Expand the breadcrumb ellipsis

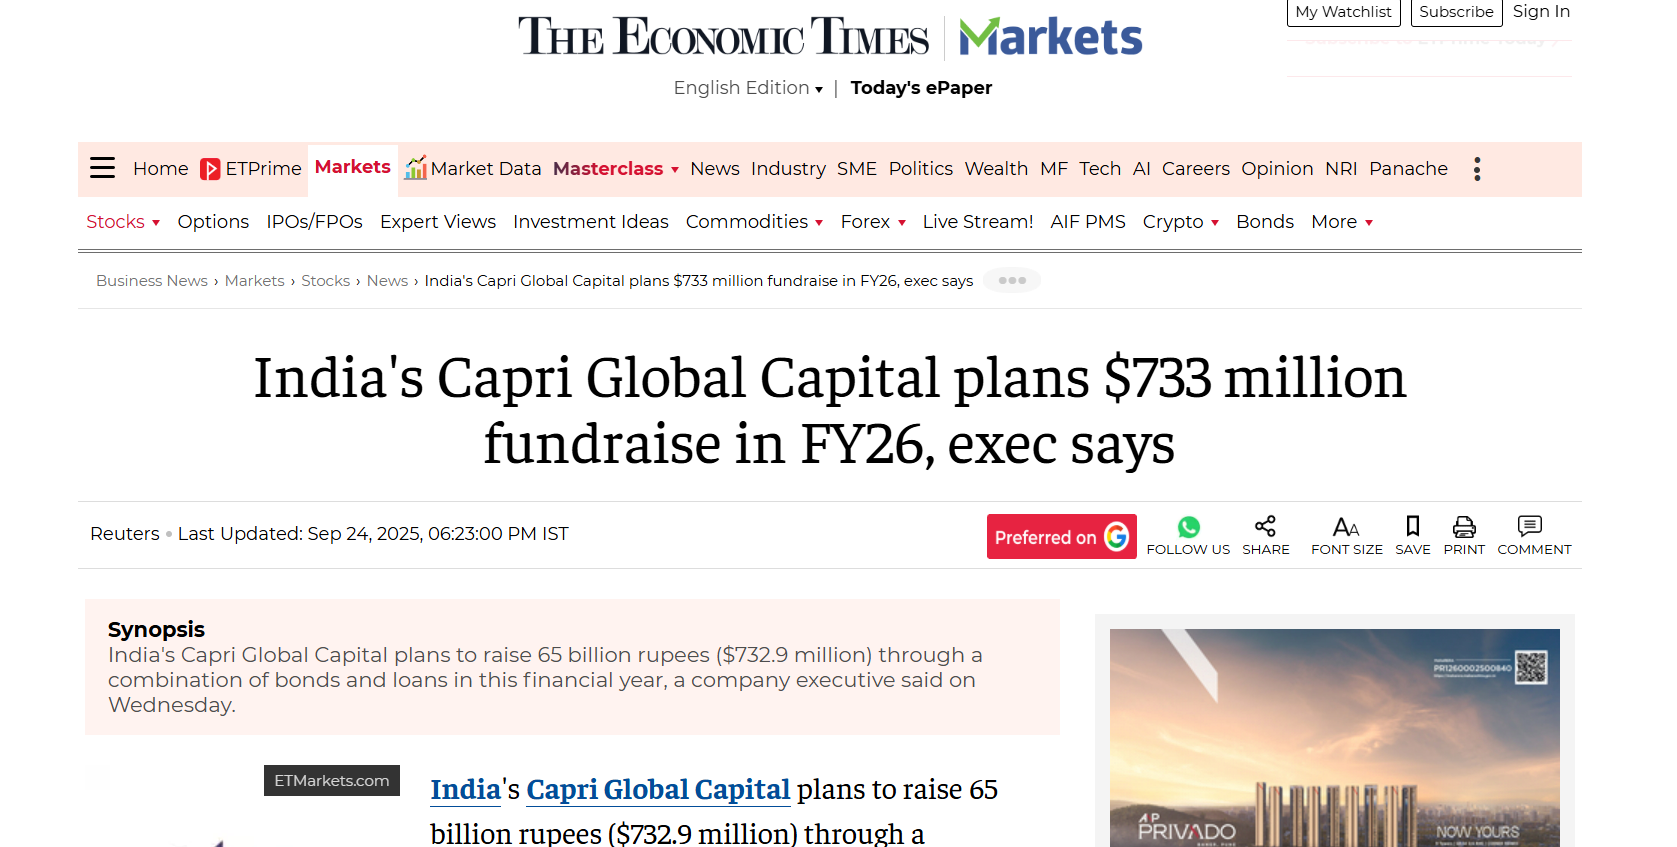tap(1011, 280)
